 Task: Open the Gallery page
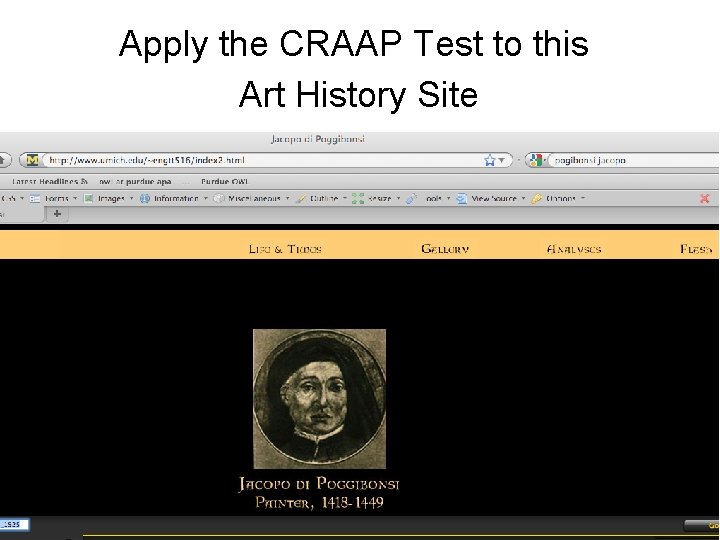coord(445,249)
